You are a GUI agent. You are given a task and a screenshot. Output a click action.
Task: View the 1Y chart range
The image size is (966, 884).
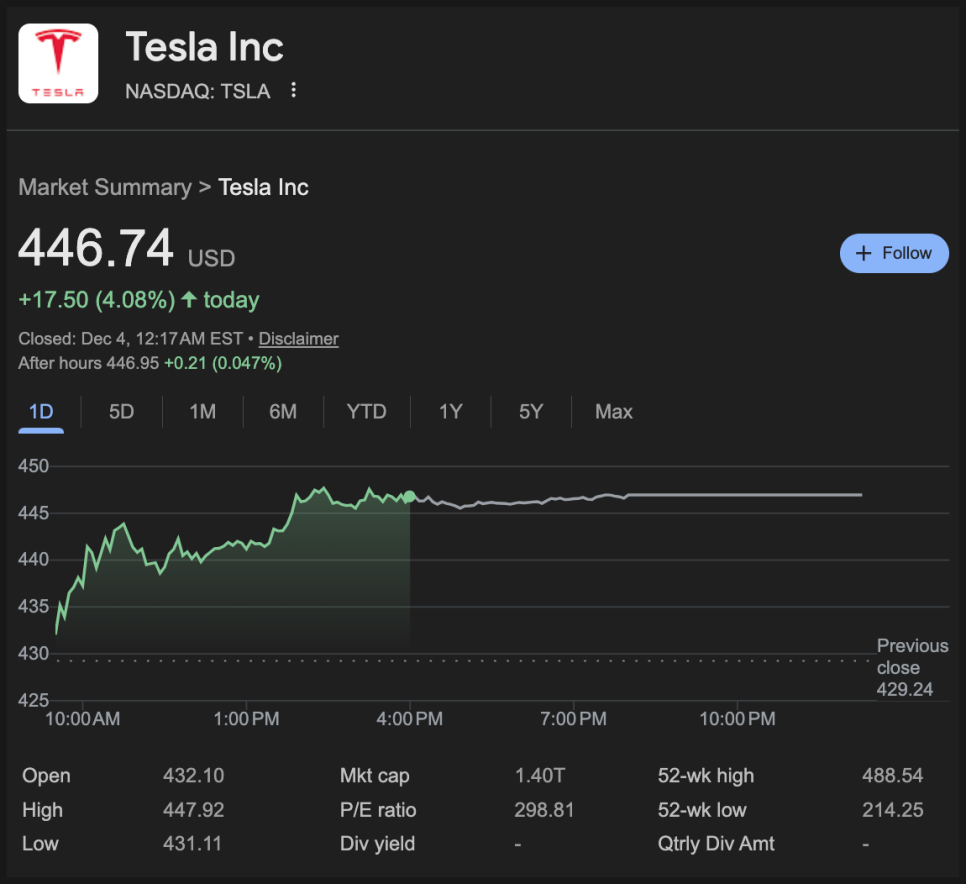(x=451, y=412)
